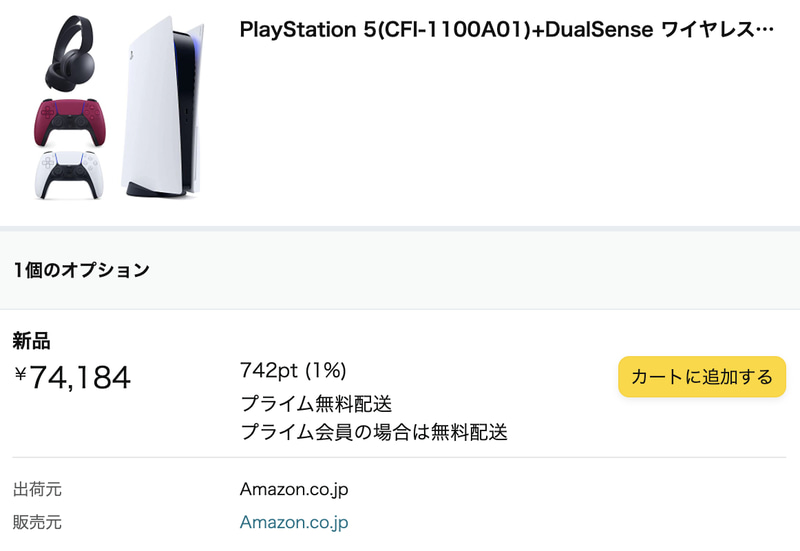Click the 出荷元 Amazon.co.jp shipper text

[x=294, y=490]
